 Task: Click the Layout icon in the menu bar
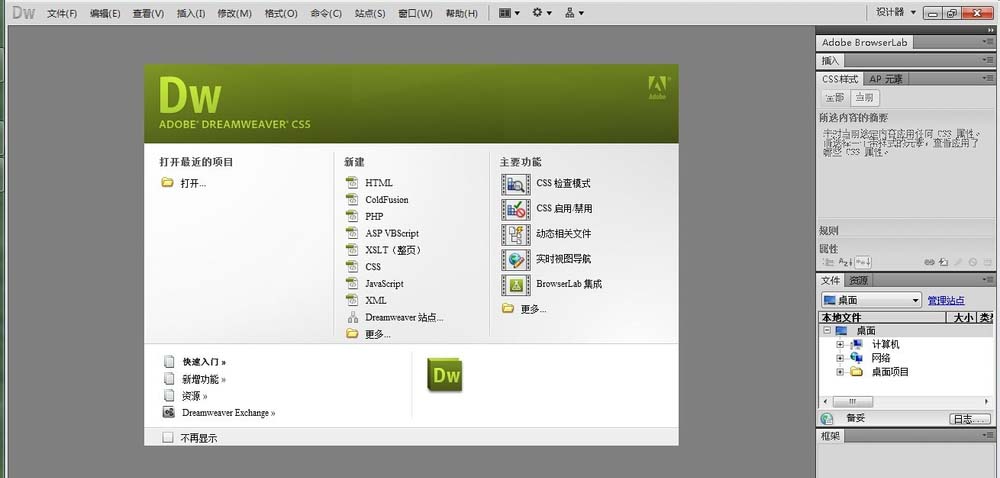pos(508,13)
